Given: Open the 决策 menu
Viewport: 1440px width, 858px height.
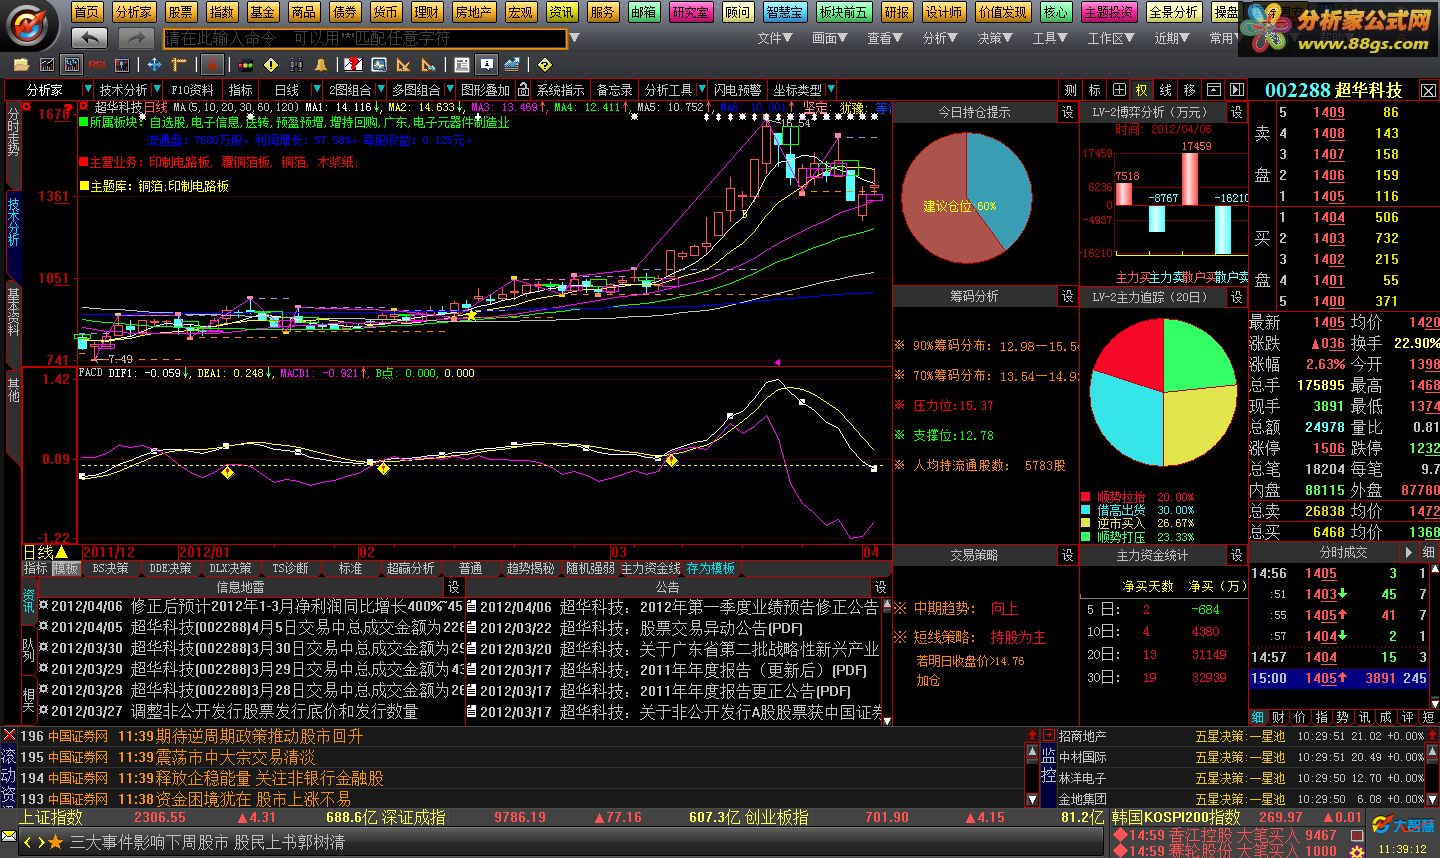Looking at the screenshot, I should pos(994,38).
